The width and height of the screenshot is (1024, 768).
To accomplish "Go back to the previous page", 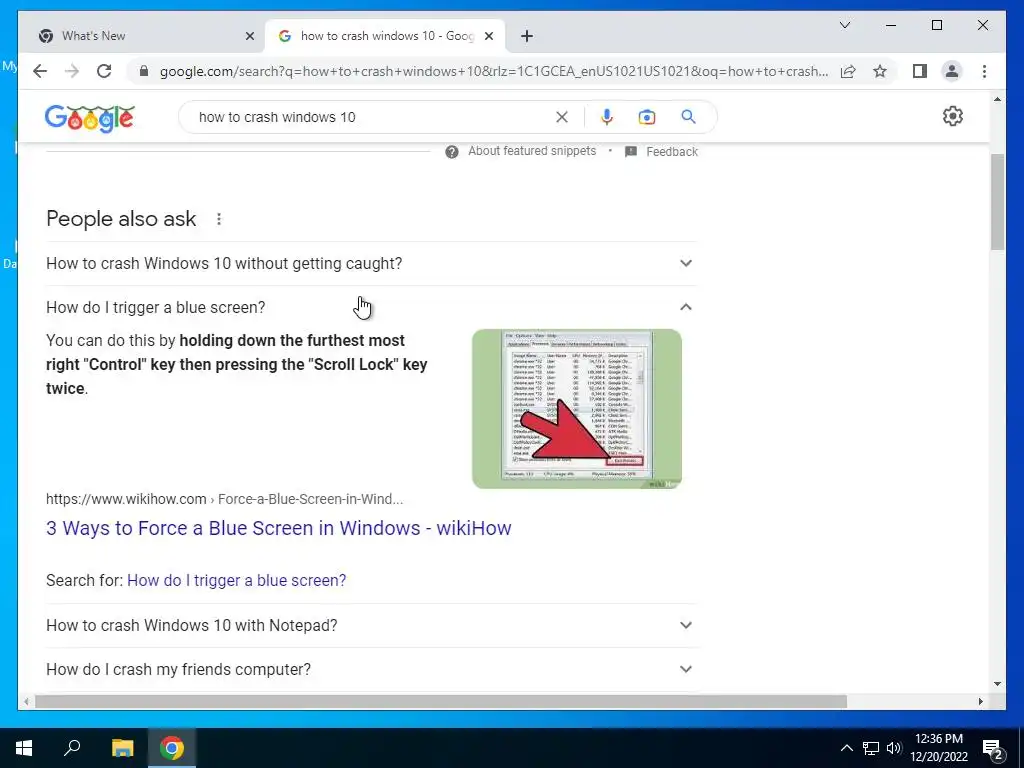I will (40, 71).
